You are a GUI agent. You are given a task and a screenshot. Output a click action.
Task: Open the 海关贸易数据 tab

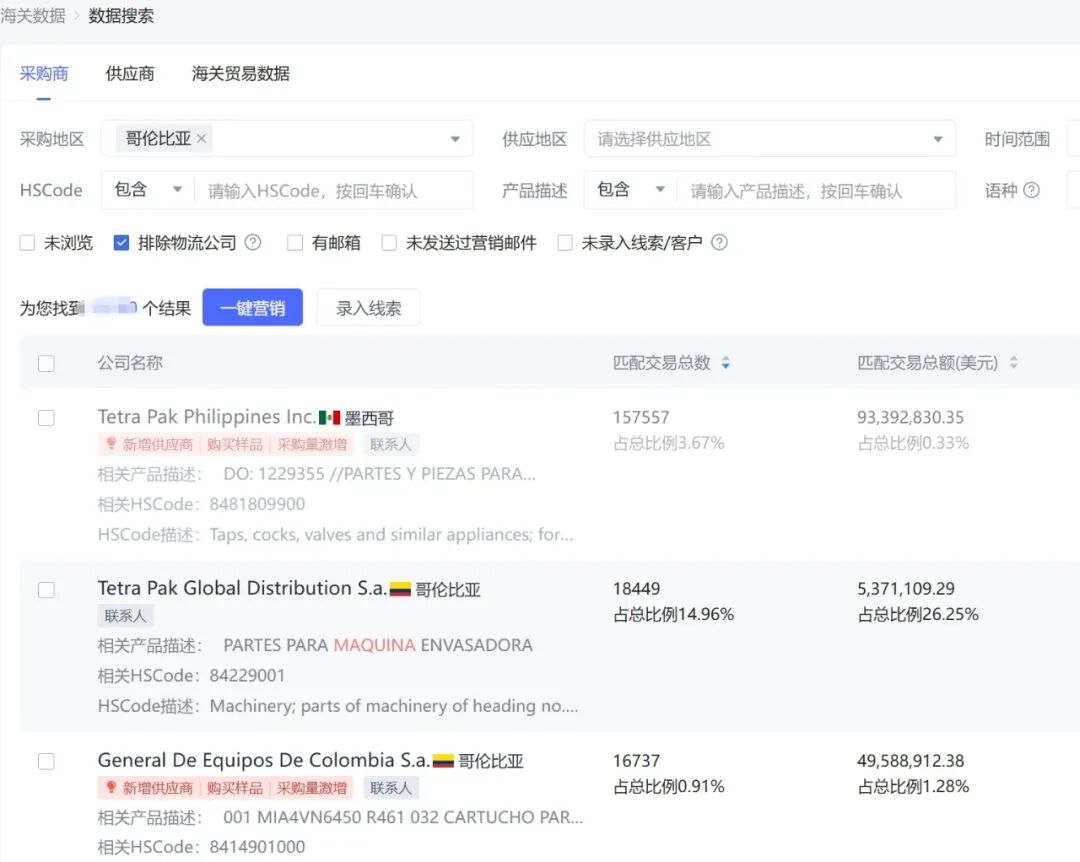coord(239,72)
